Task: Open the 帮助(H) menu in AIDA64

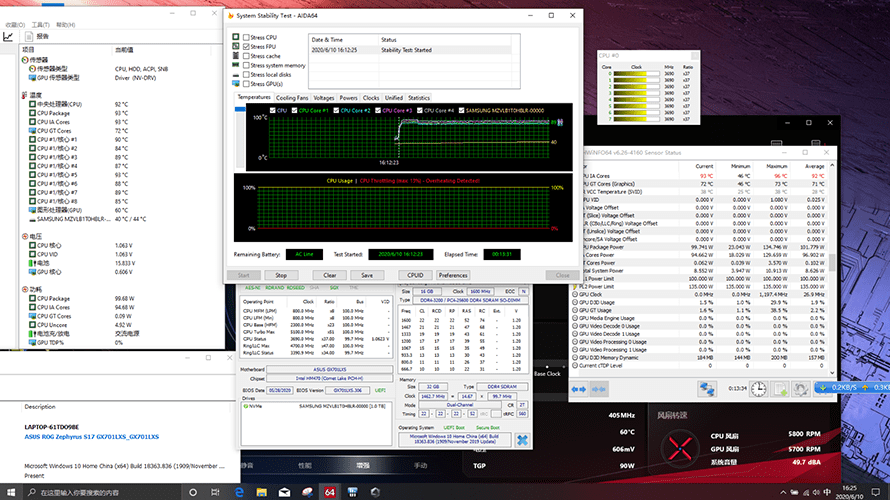Action: coord(65,25)
